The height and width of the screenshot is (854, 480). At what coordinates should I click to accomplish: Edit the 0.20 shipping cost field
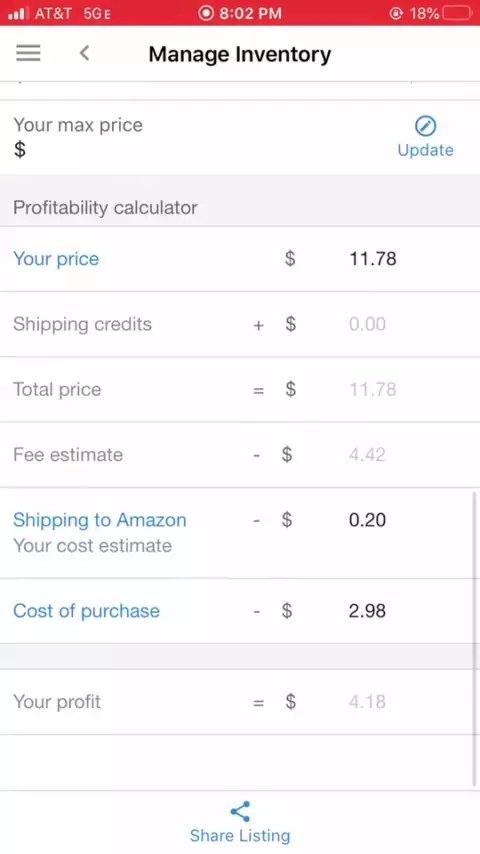tap(367, 520)
